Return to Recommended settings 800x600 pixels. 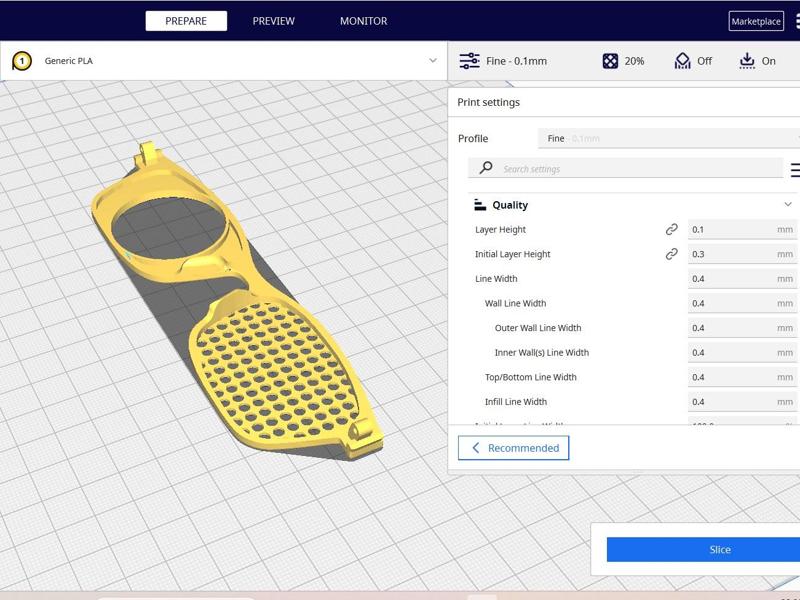[513, 448]
